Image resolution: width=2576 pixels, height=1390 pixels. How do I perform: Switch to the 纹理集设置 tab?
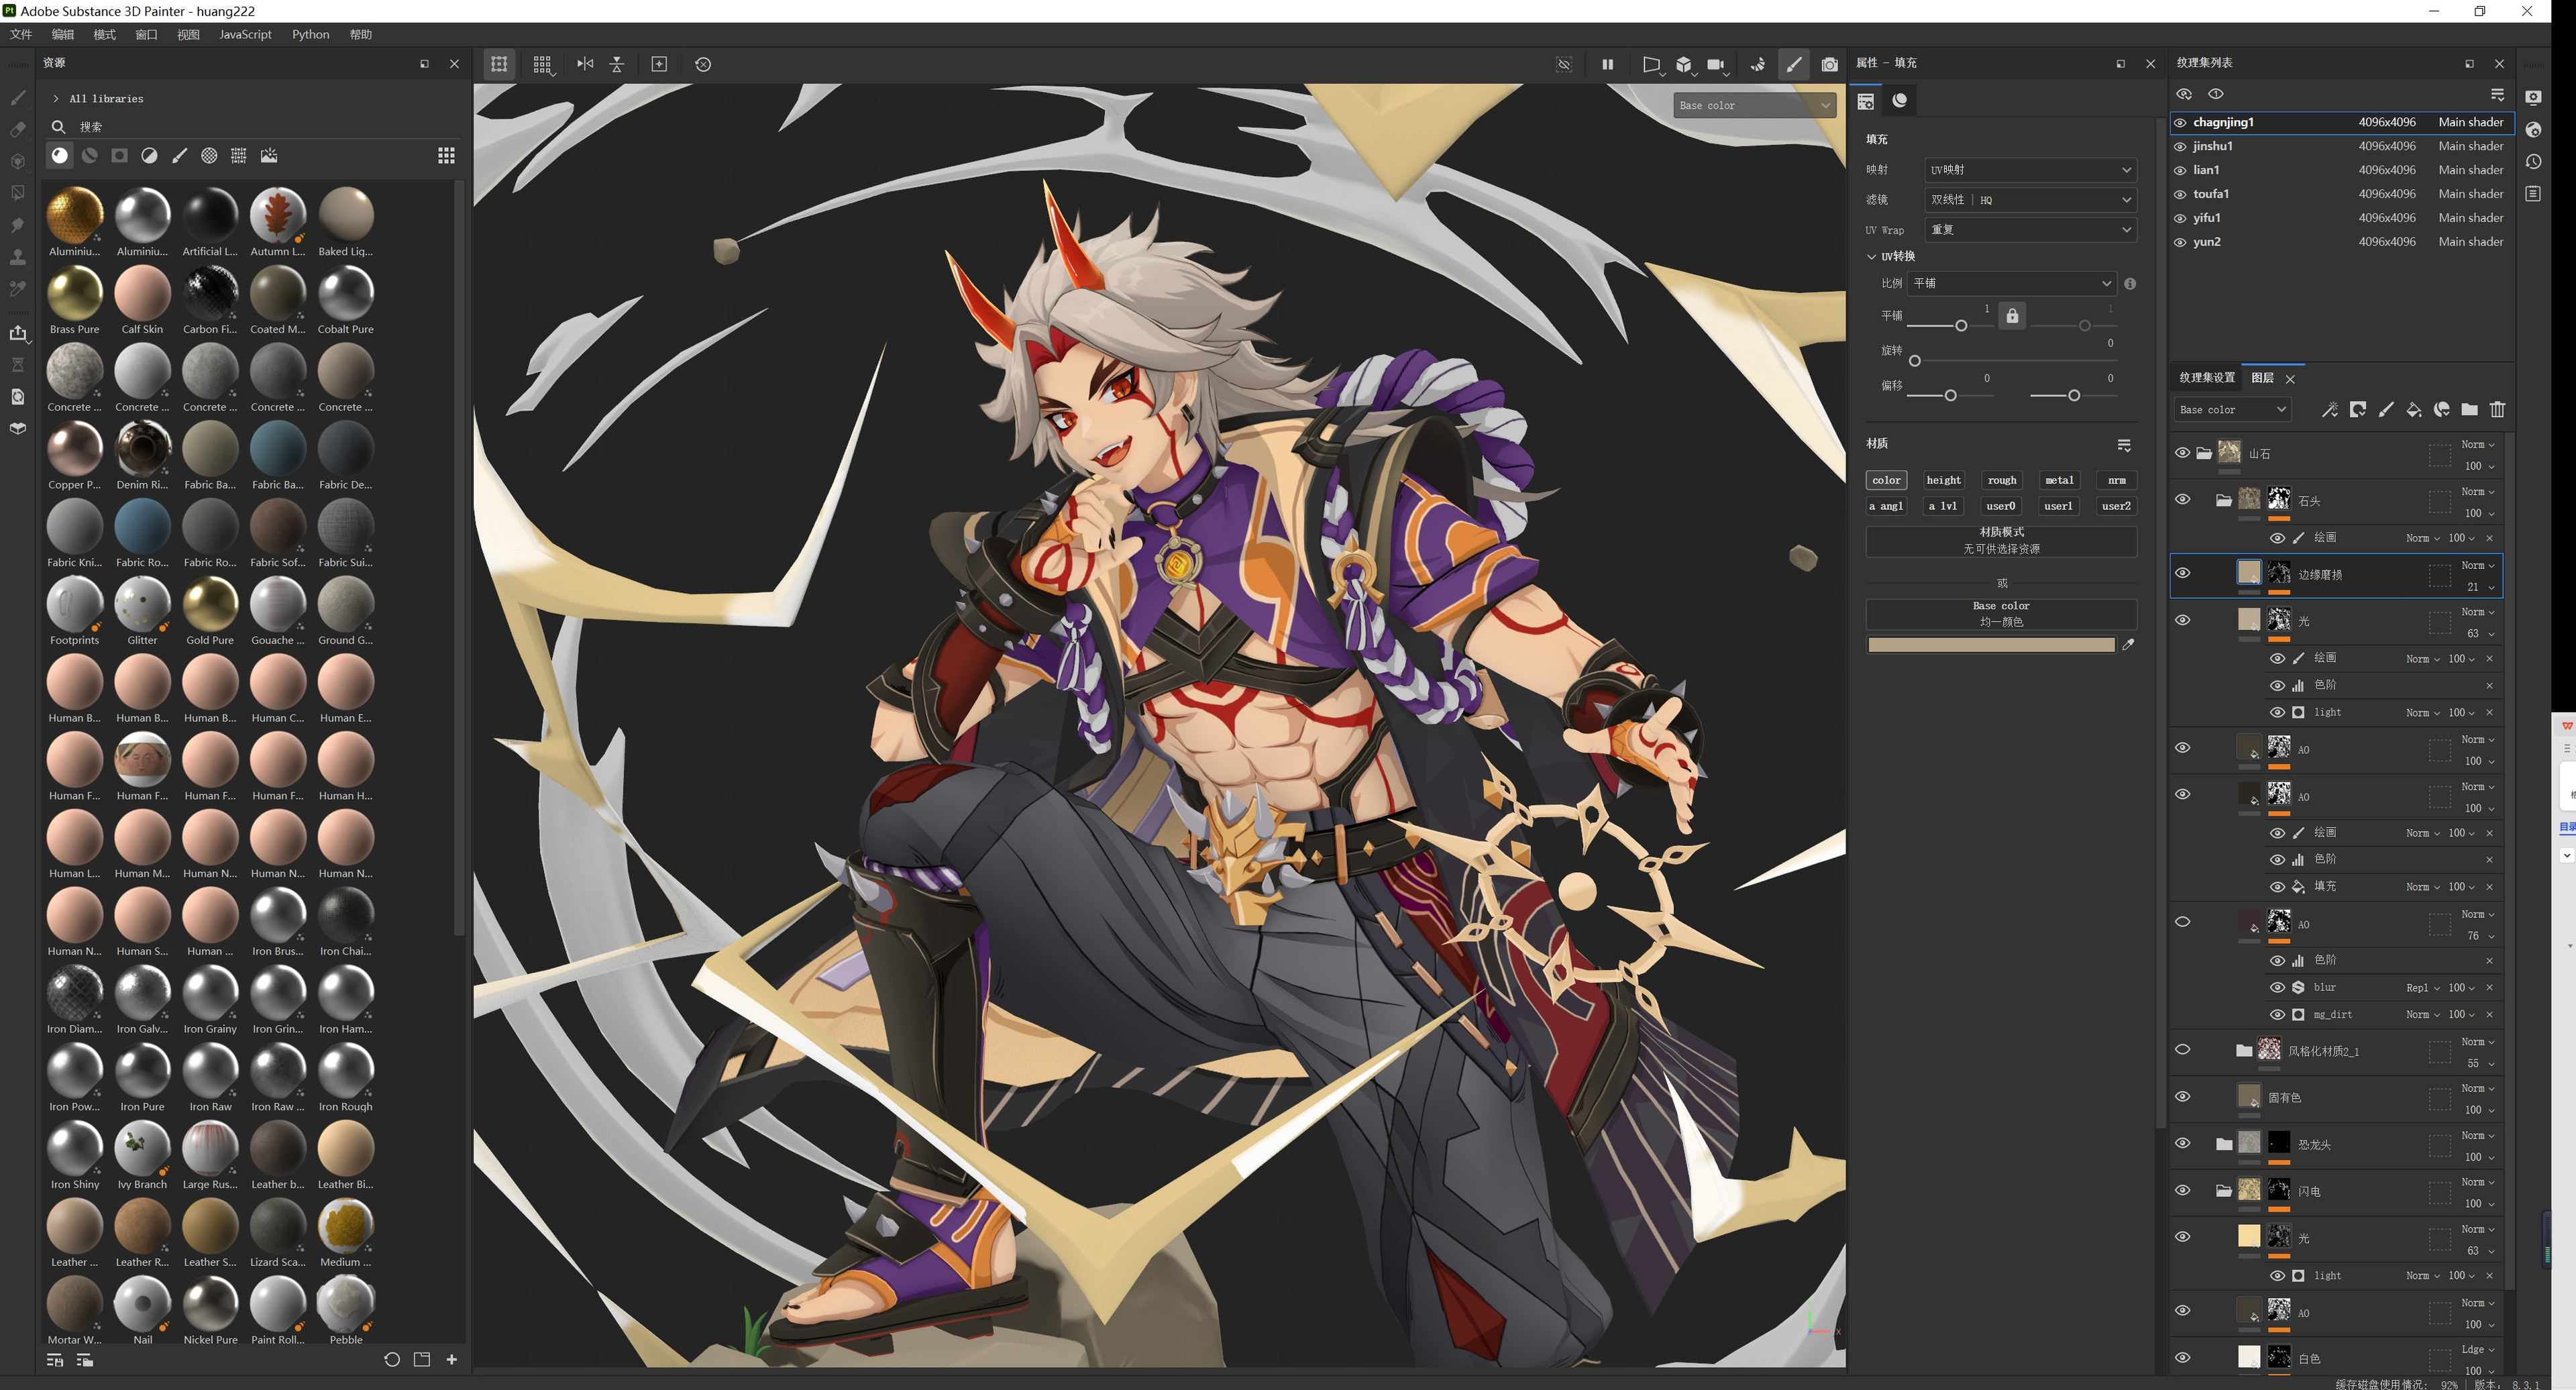click(x=2207, y=378)
